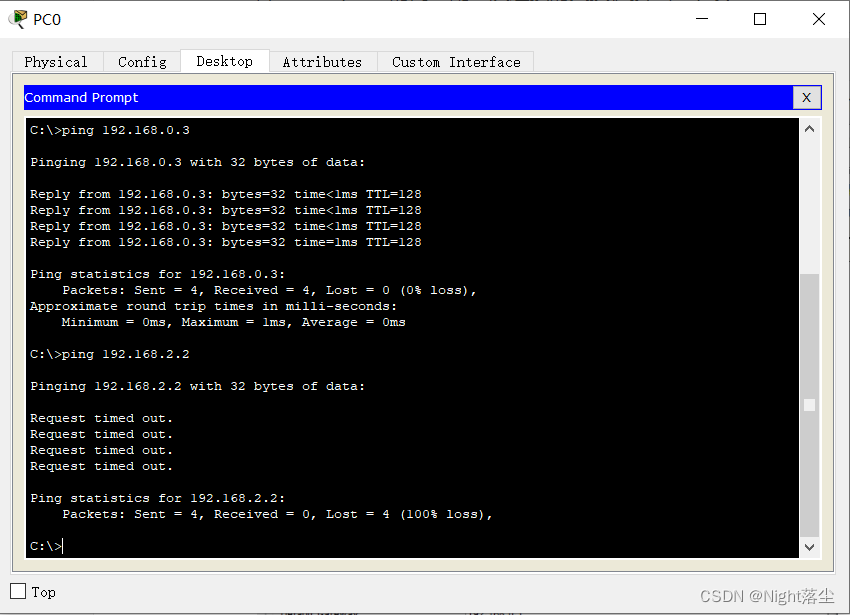Click the C:\> prompt input line
The width and height of the screenshot is (850, 615).
(x=47, y=546)
